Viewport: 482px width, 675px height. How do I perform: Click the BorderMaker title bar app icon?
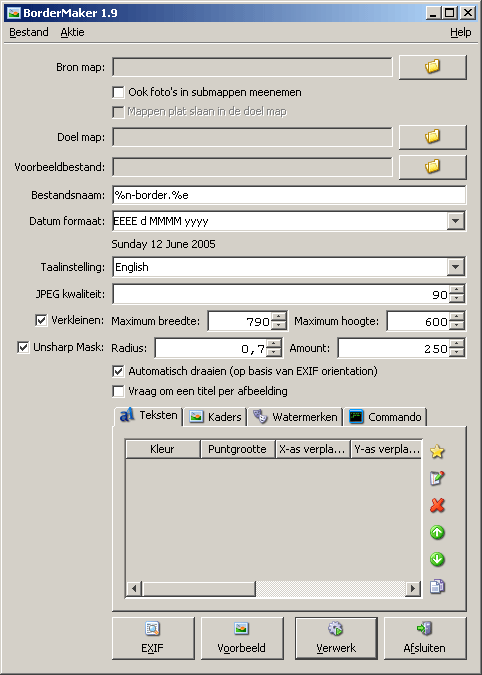(14, 13)
